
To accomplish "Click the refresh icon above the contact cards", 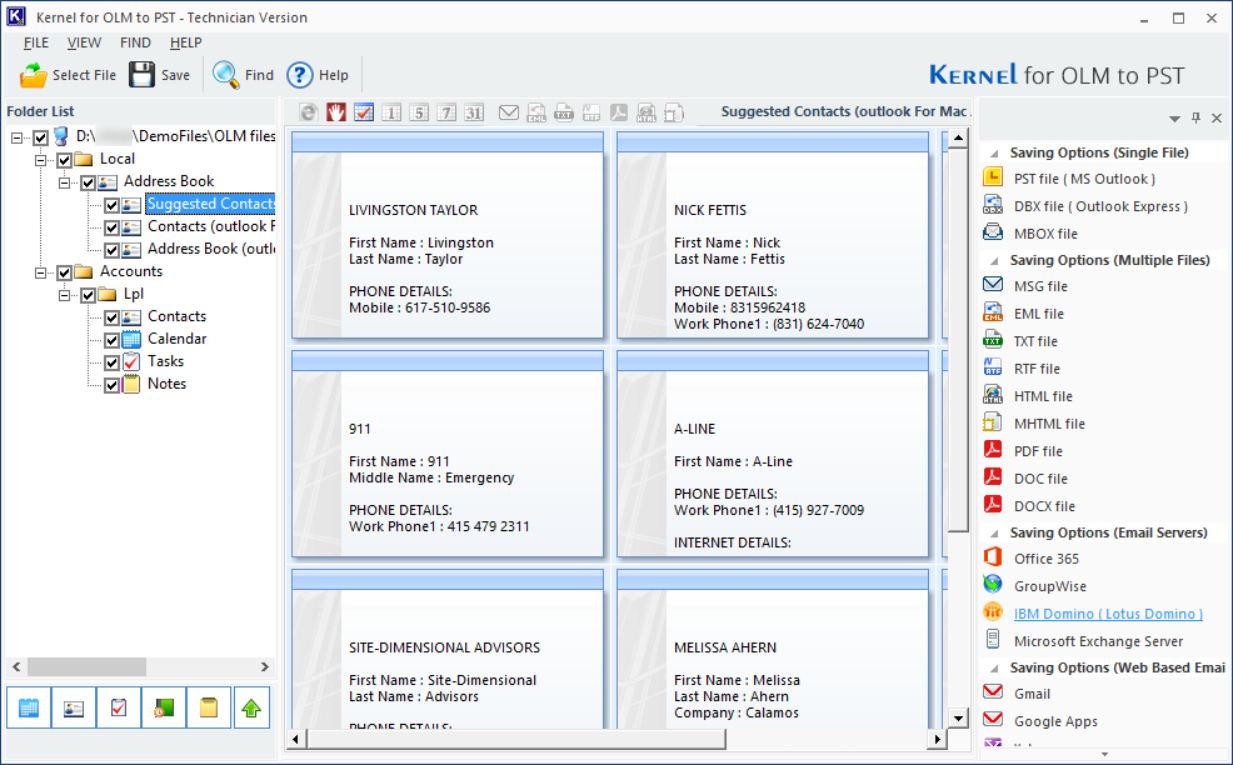I will coord(309,113).
